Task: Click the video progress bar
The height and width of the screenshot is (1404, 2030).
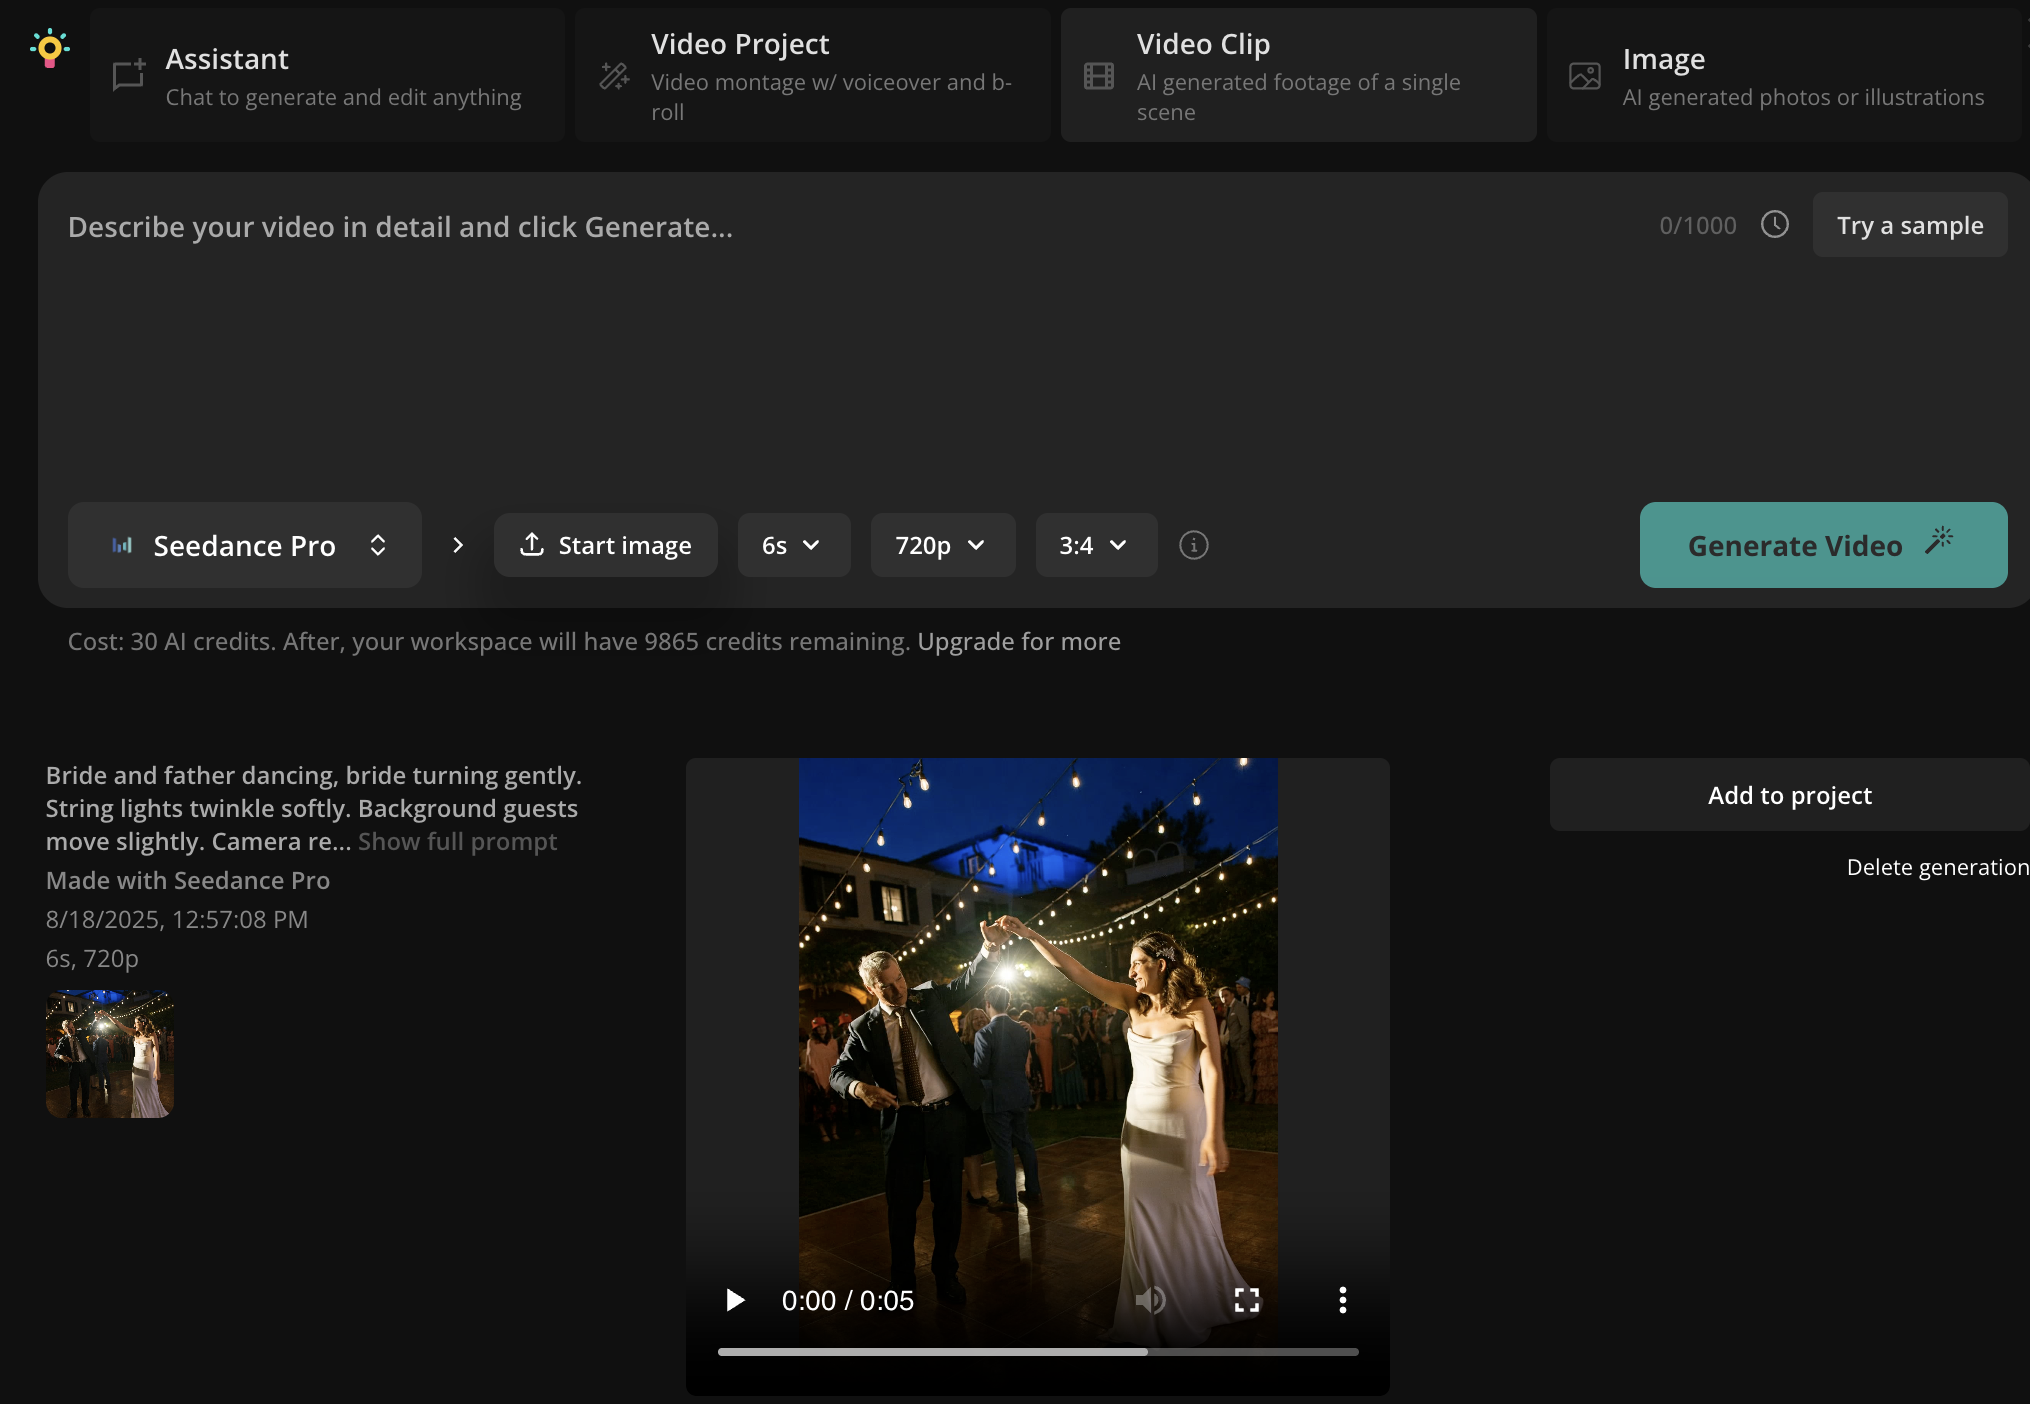Action: click(1037, 1352)
